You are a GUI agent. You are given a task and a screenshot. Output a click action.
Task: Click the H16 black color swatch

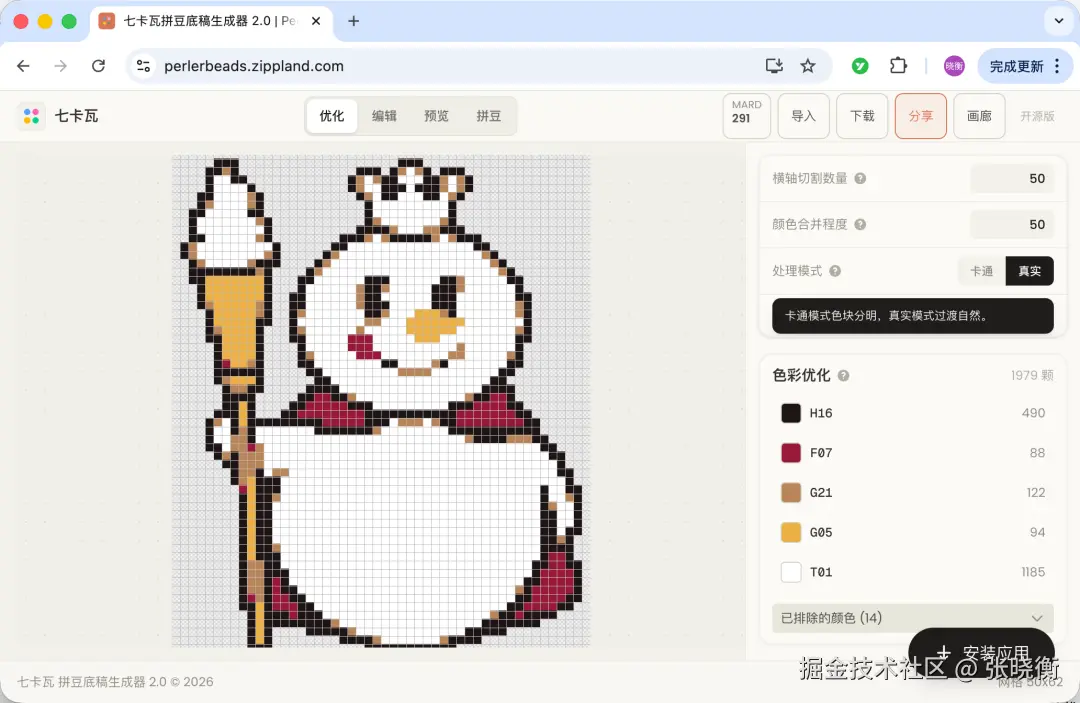(791, 413)
